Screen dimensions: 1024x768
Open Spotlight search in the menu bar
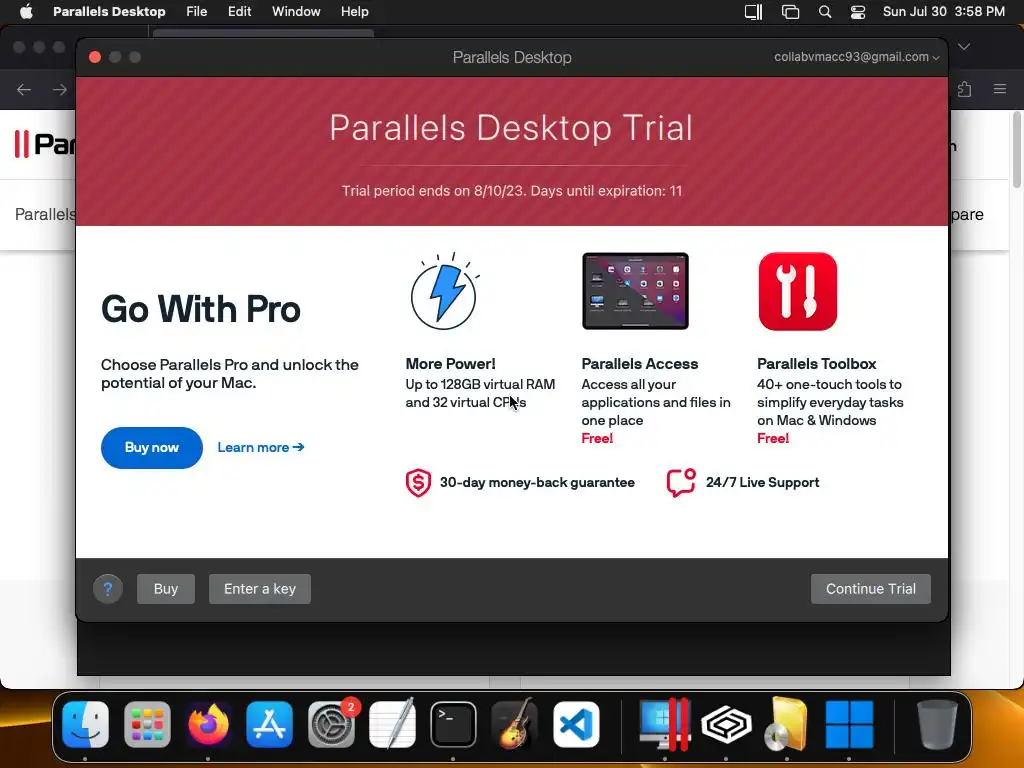point(825,12)
